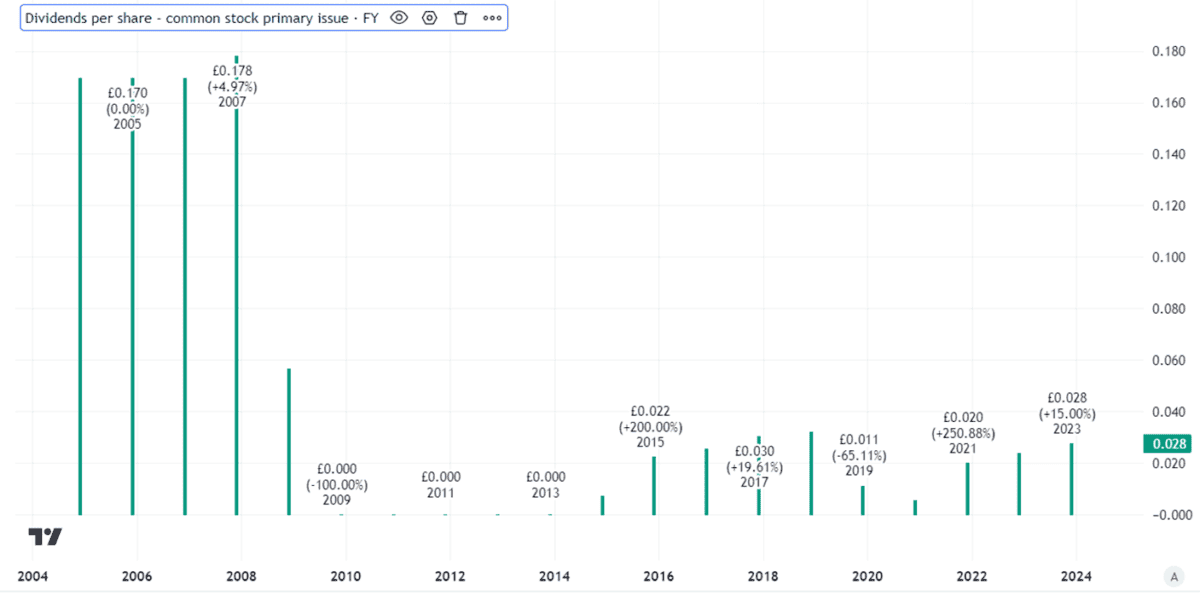Screen dimensions: 1200x595
Task: Click the 0.180 value on price scale
Action: point(1170,51)
